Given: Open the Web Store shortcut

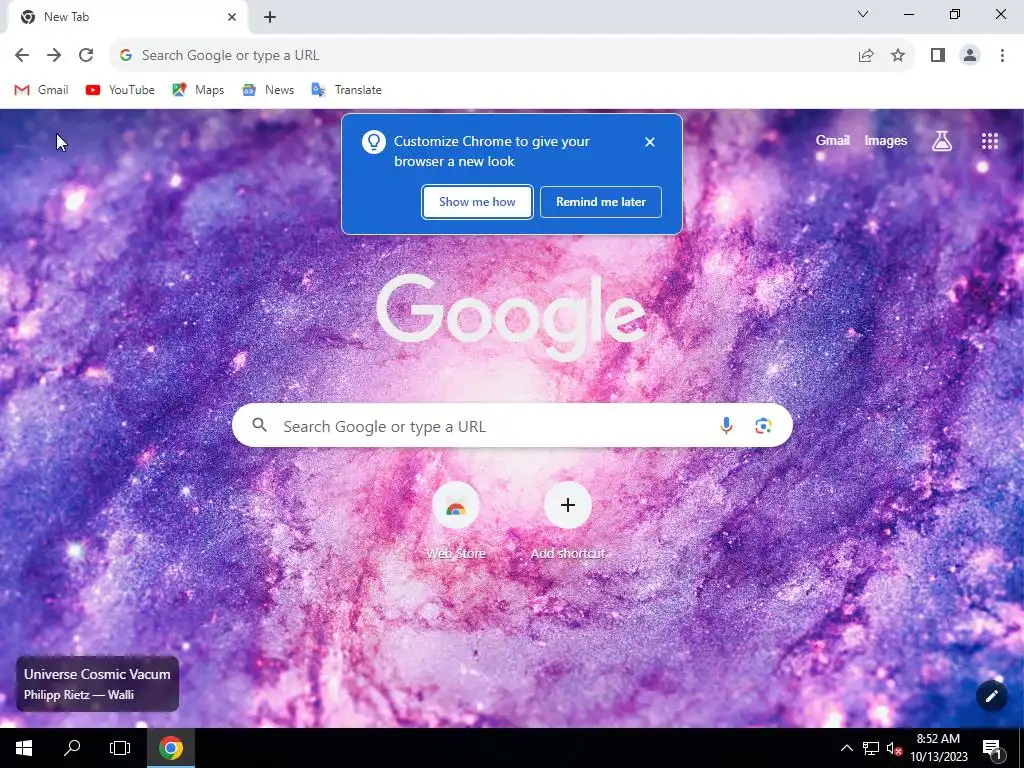Looking at the screenshot, I should tap(456, 521).
